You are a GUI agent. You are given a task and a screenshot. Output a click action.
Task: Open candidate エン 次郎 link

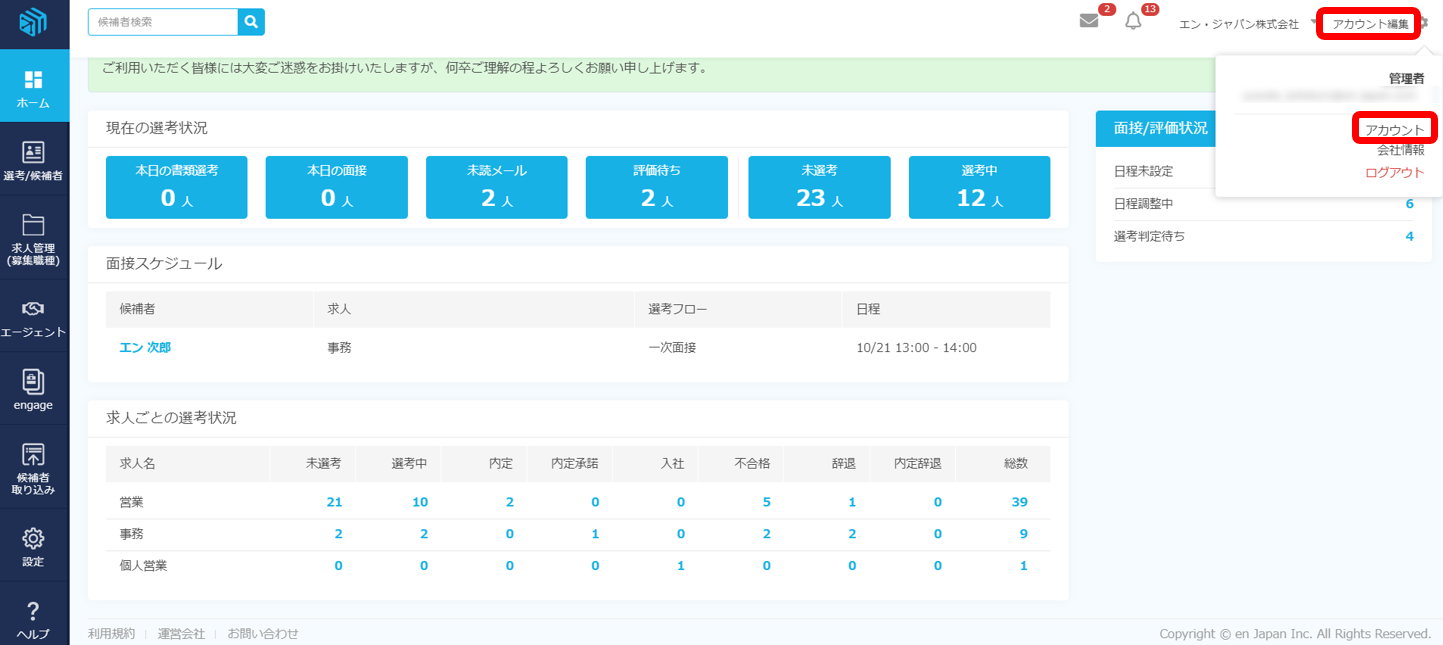tap(145, 348)
